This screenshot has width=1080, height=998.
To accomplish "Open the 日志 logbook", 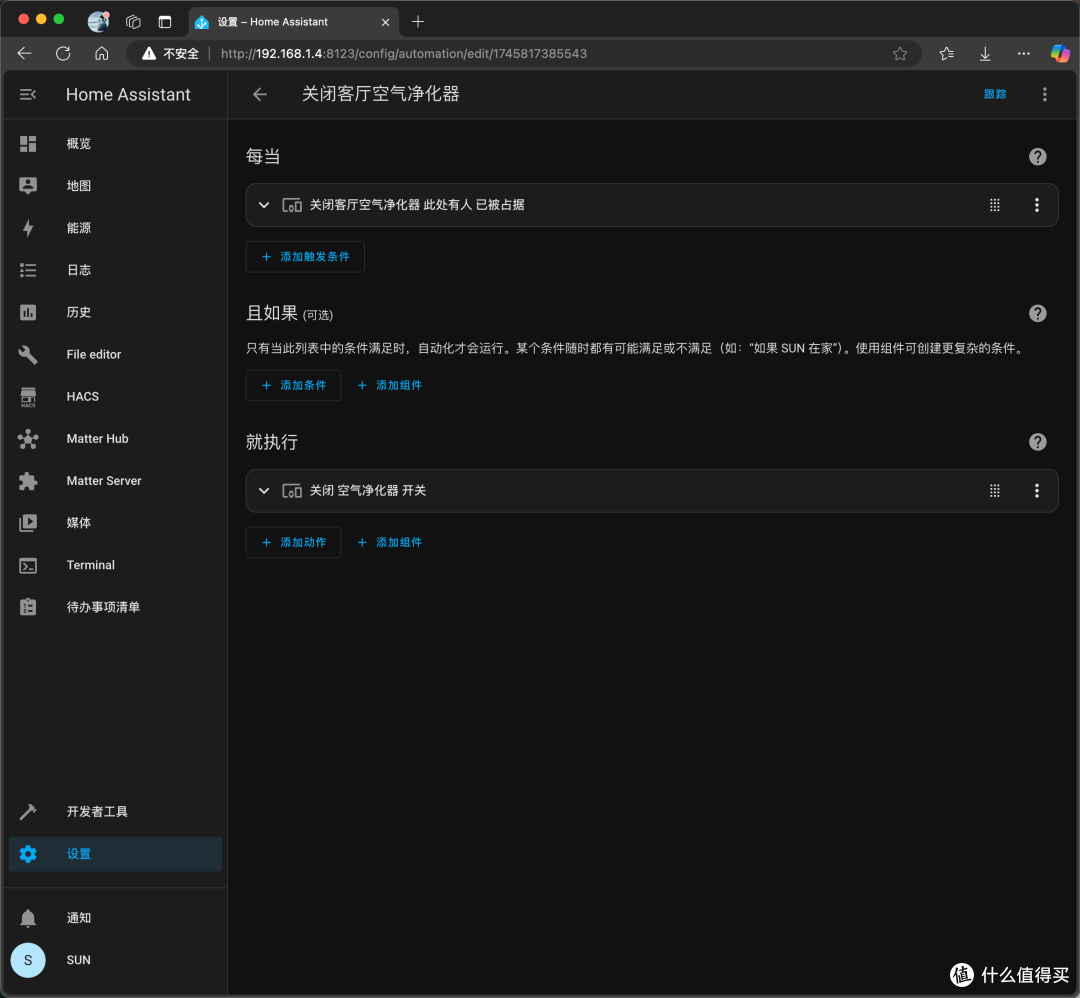I will click(x=115, y=270).
